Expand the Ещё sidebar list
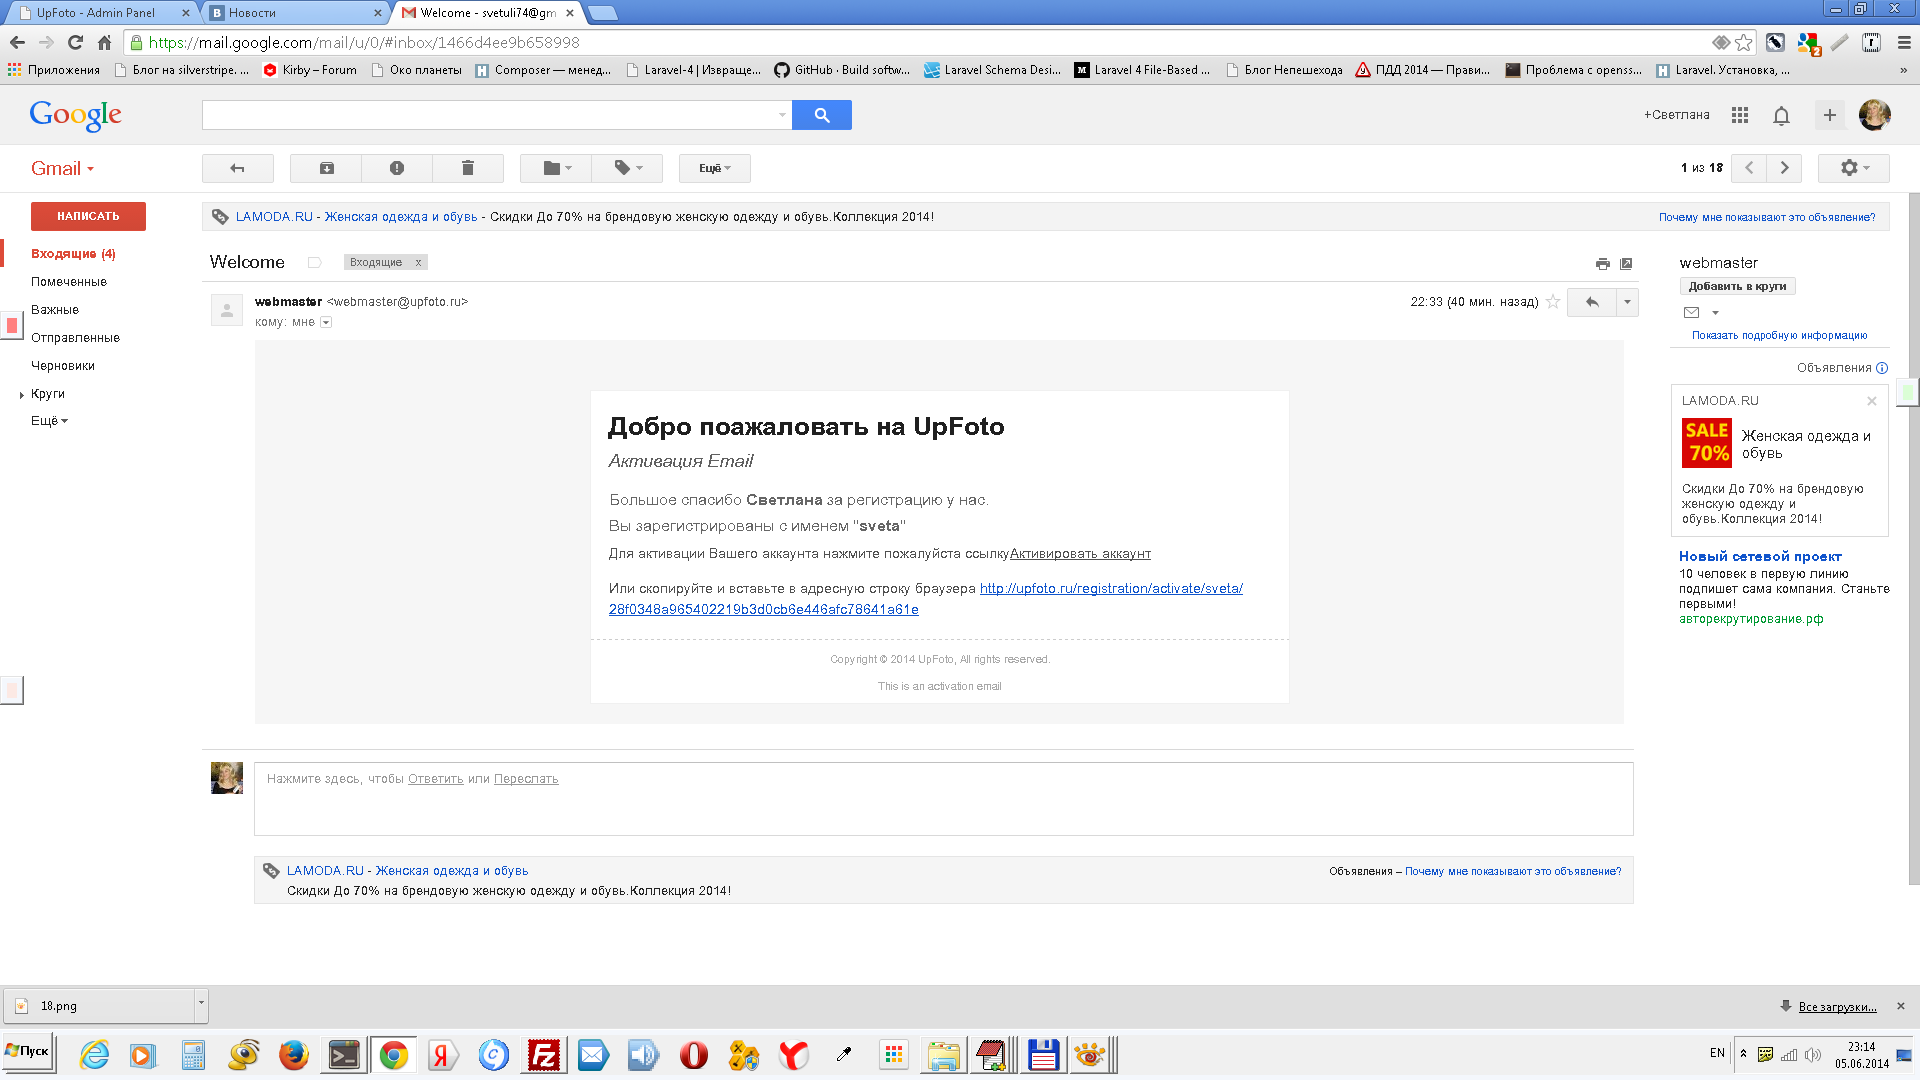 click(x=49, y=421)
